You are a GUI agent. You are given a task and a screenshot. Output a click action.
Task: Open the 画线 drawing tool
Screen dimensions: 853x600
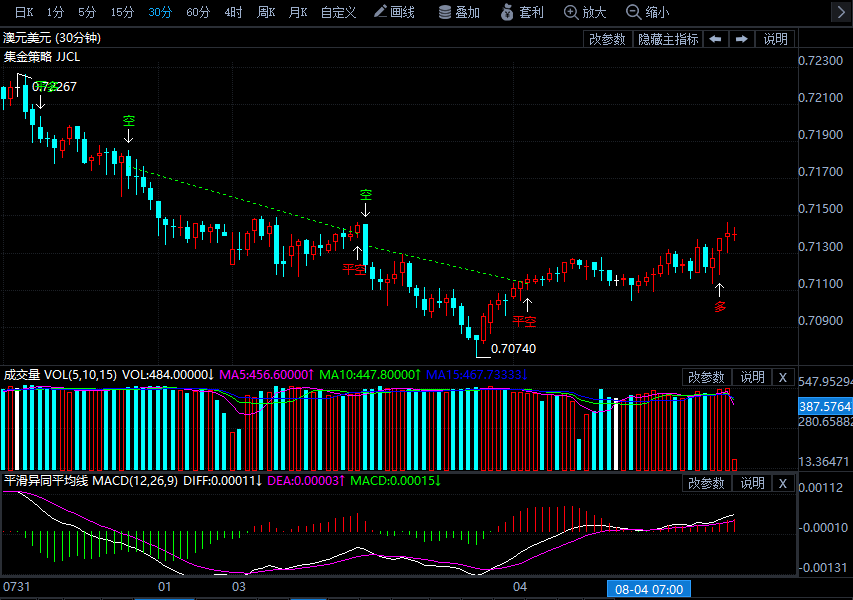point(394,12)
